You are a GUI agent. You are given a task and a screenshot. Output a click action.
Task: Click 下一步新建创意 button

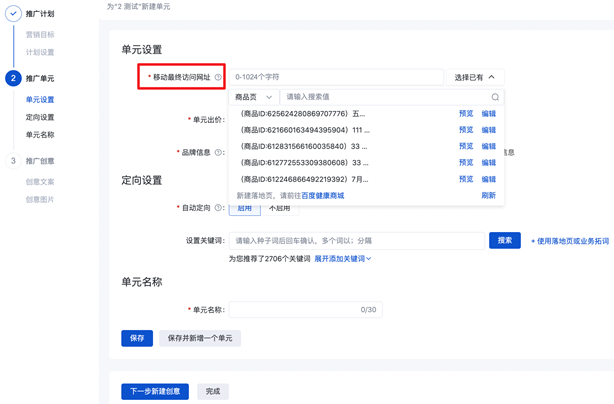point(155,391)
